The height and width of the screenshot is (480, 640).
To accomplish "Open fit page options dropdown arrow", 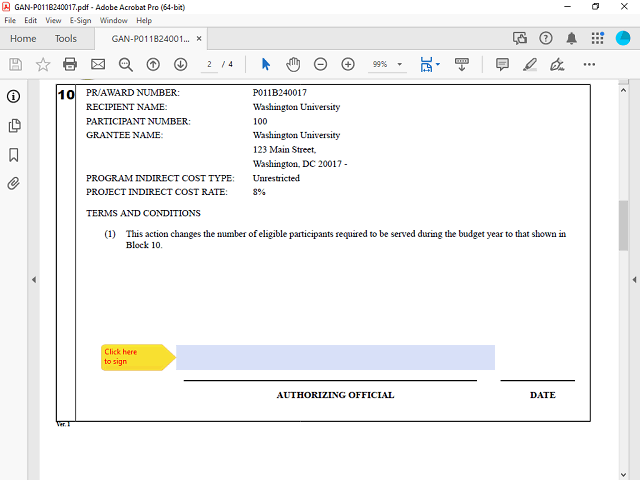I will tap(438, 64).
